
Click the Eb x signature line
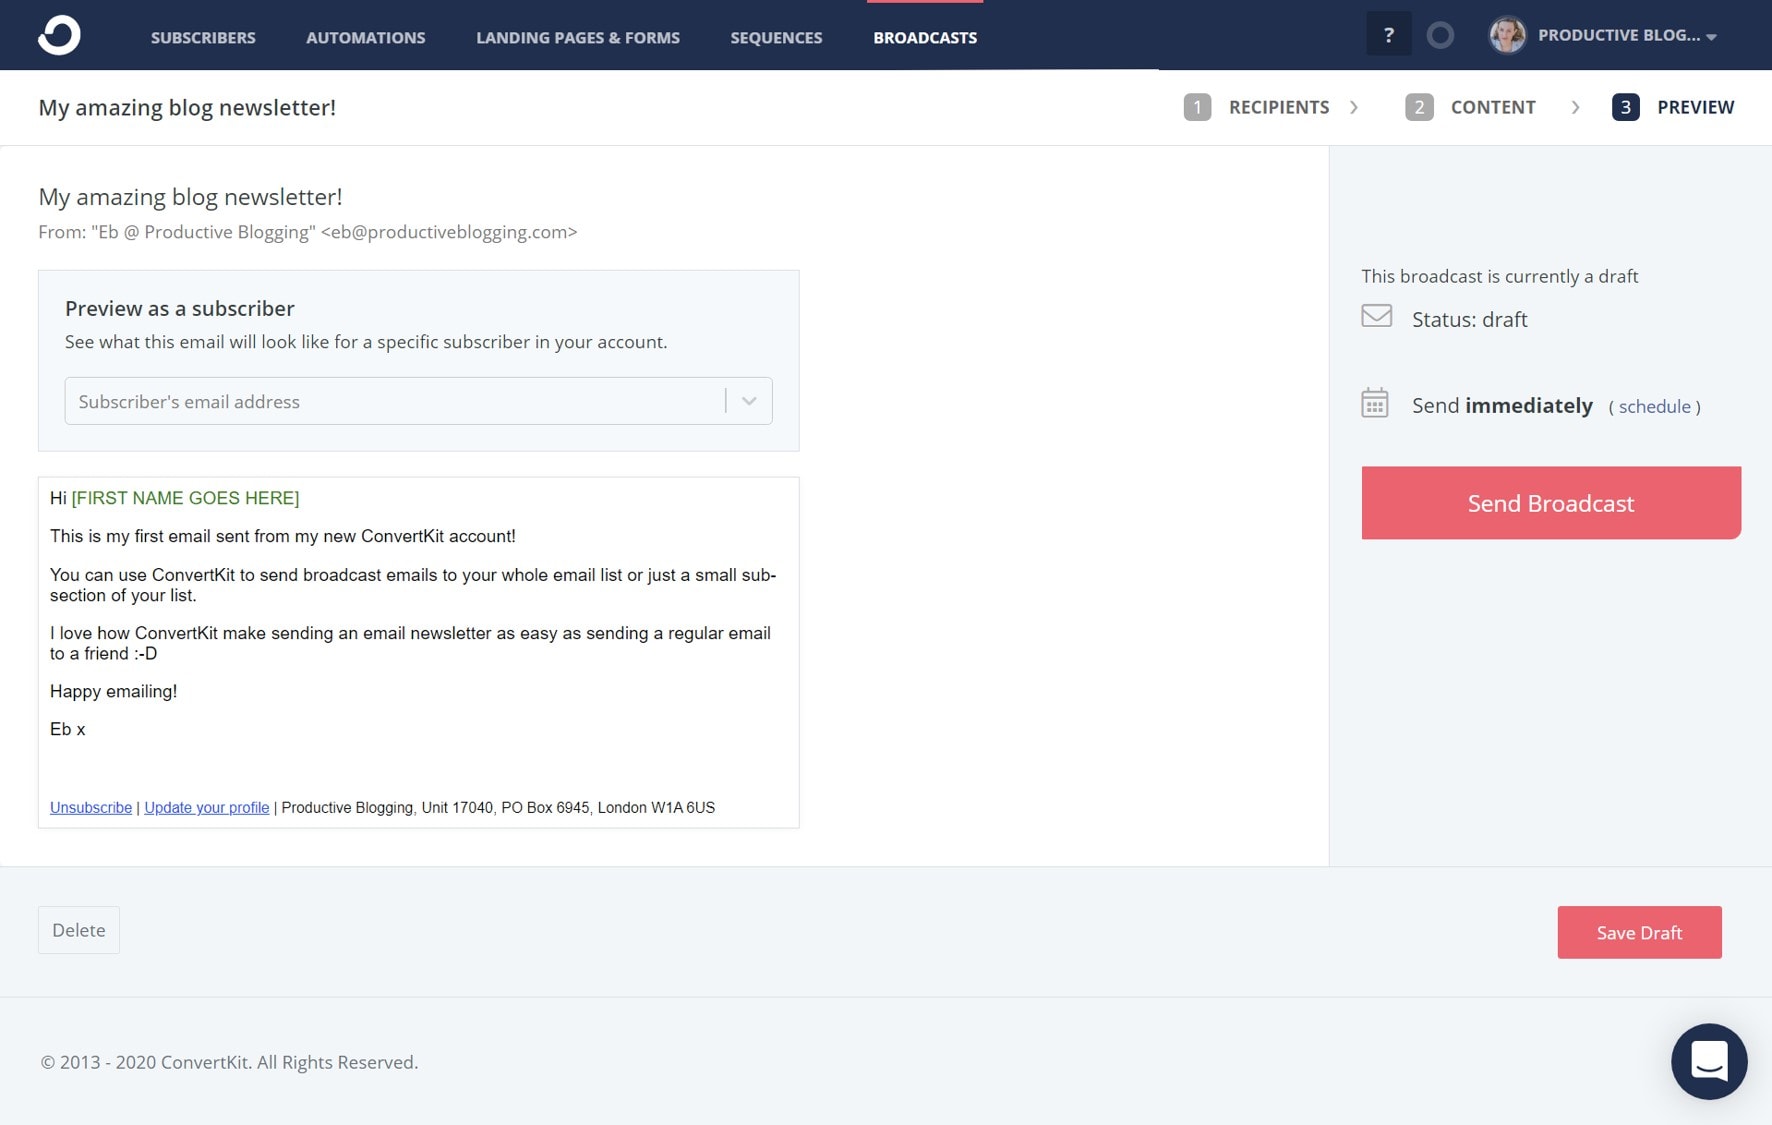click(68, 729)
